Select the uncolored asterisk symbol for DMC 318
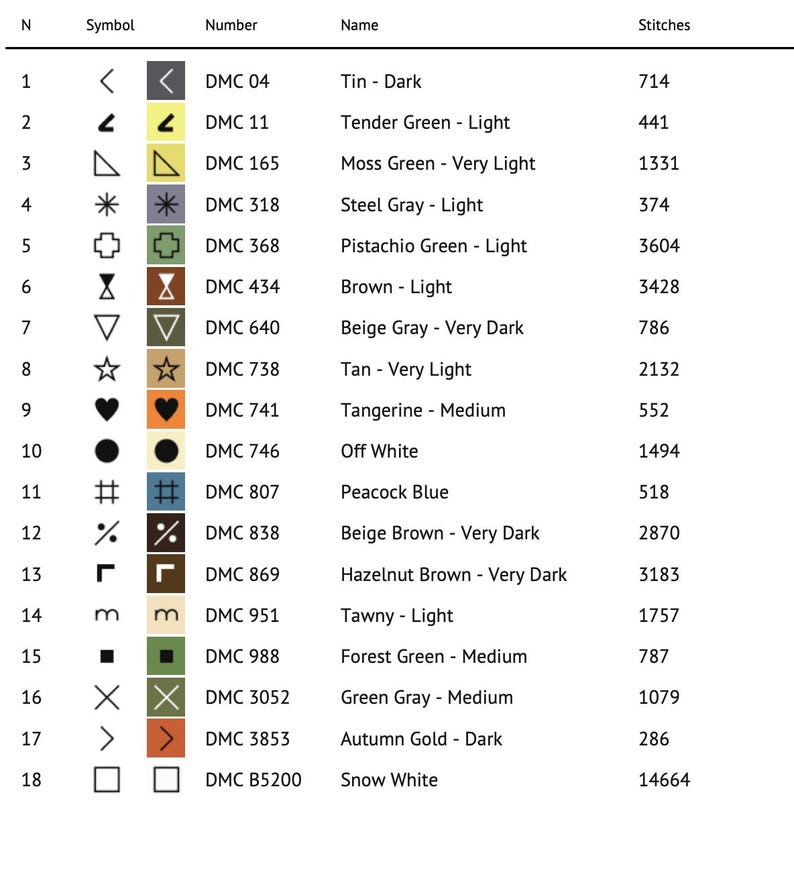 (107, 204)
